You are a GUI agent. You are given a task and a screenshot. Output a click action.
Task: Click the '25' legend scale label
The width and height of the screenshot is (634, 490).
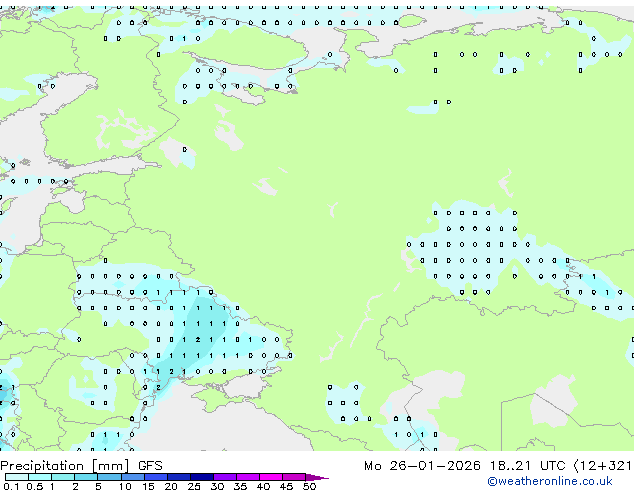click(x=194, y=486)
